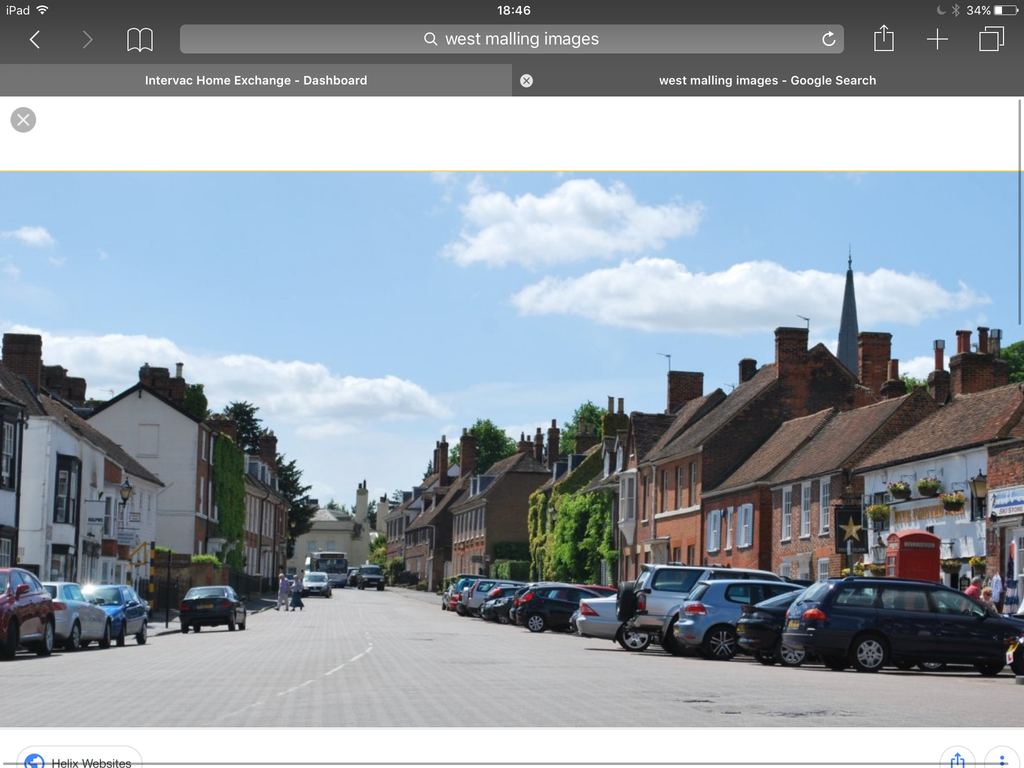Tap the forward navigation arrow
The image size is (1024, 768).
[x=86, y=39]
